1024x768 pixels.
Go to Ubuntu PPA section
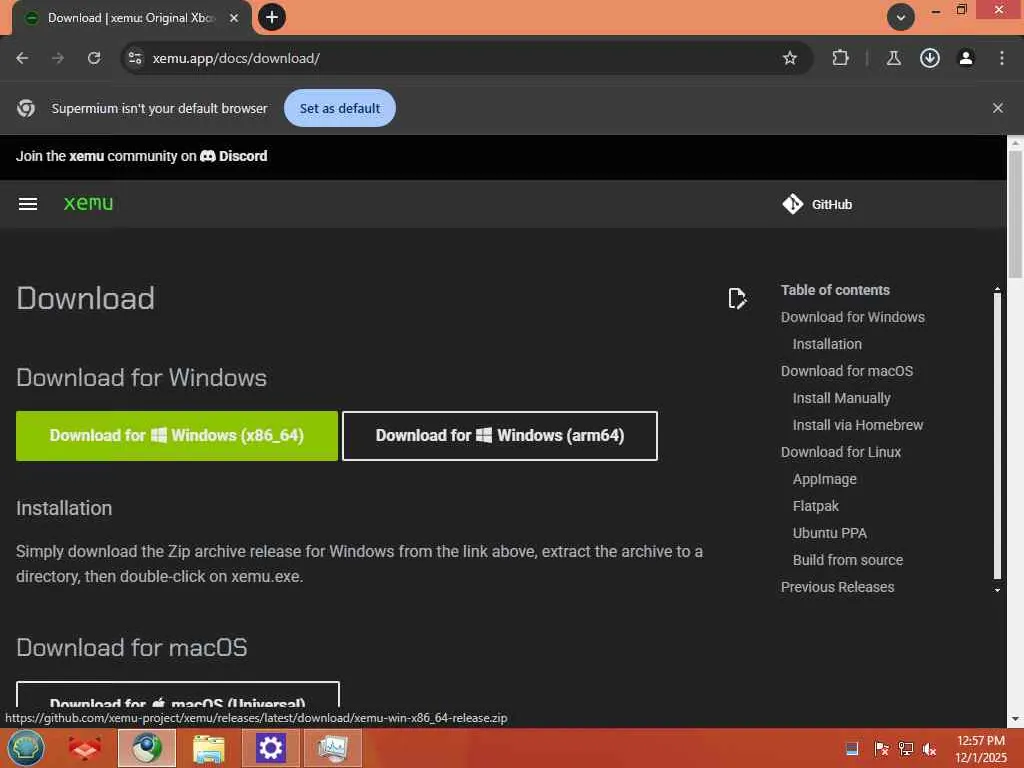pyautogui.click(x=829, y=533)
